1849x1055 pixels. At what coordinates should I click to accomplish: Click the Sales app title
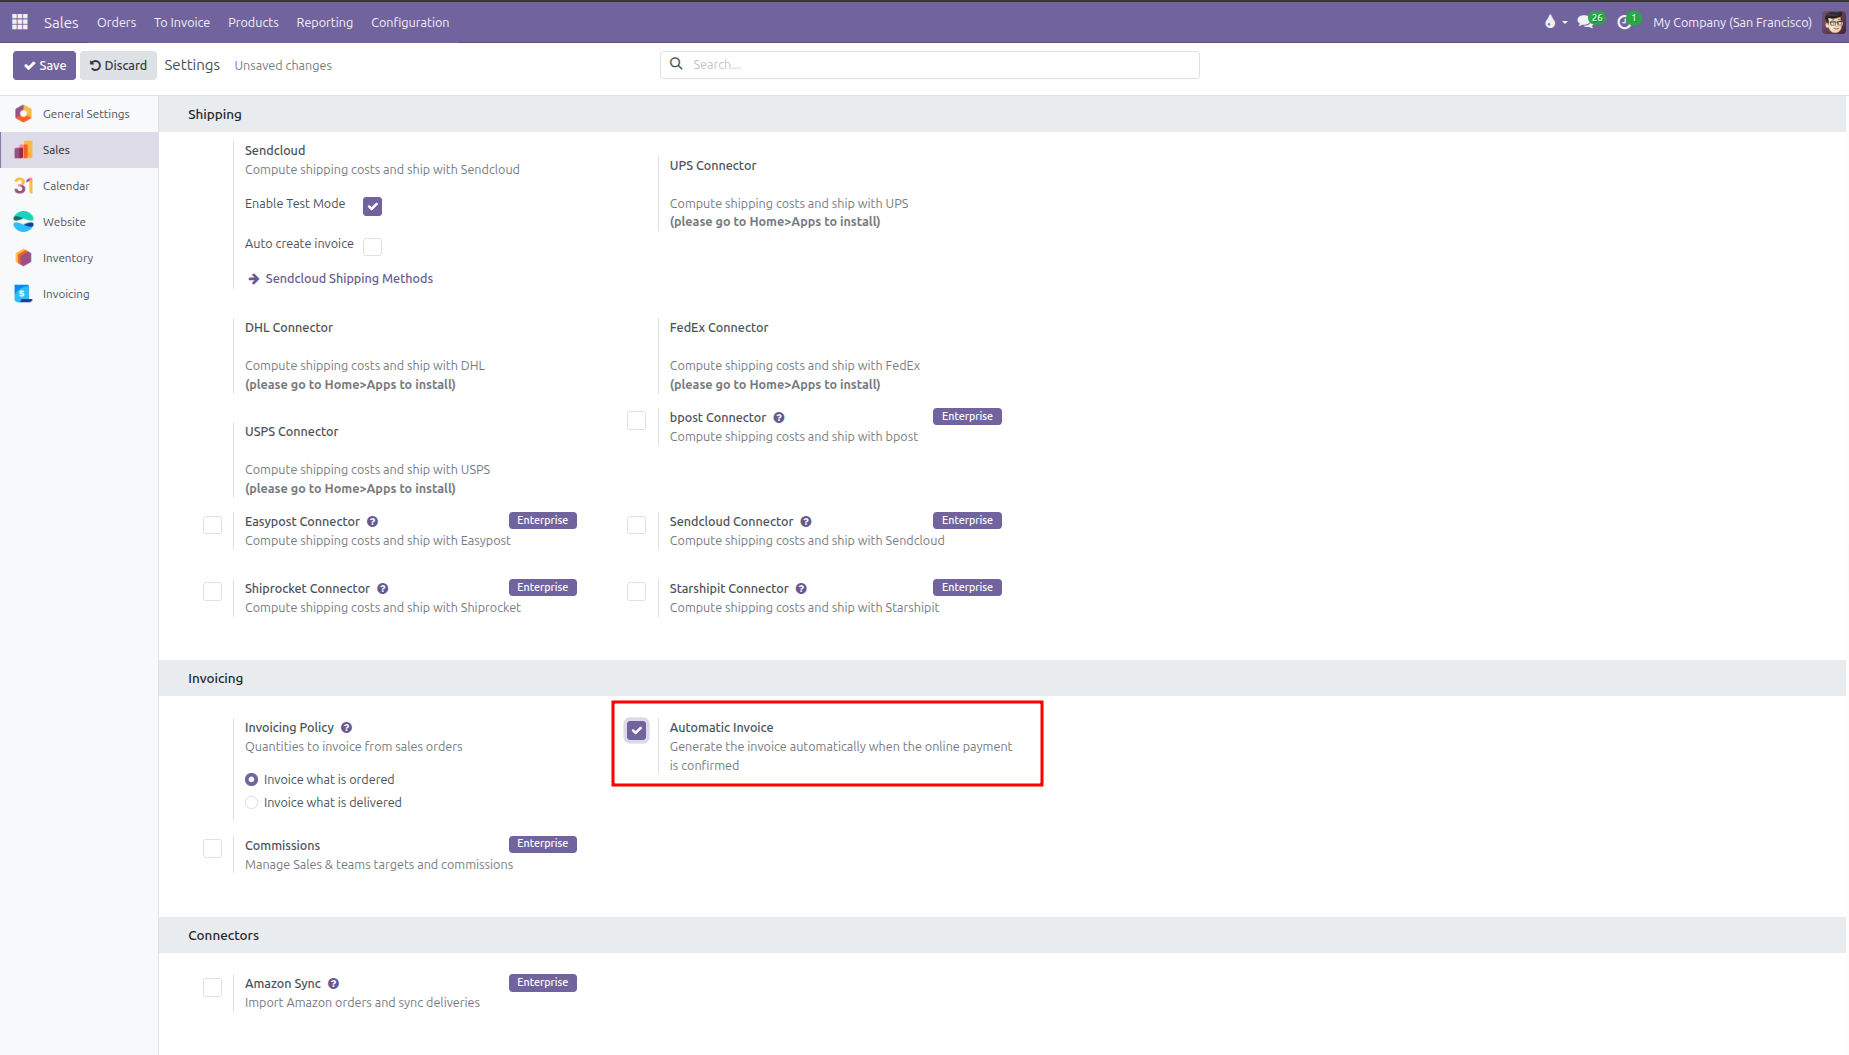[x=61, y=22]
